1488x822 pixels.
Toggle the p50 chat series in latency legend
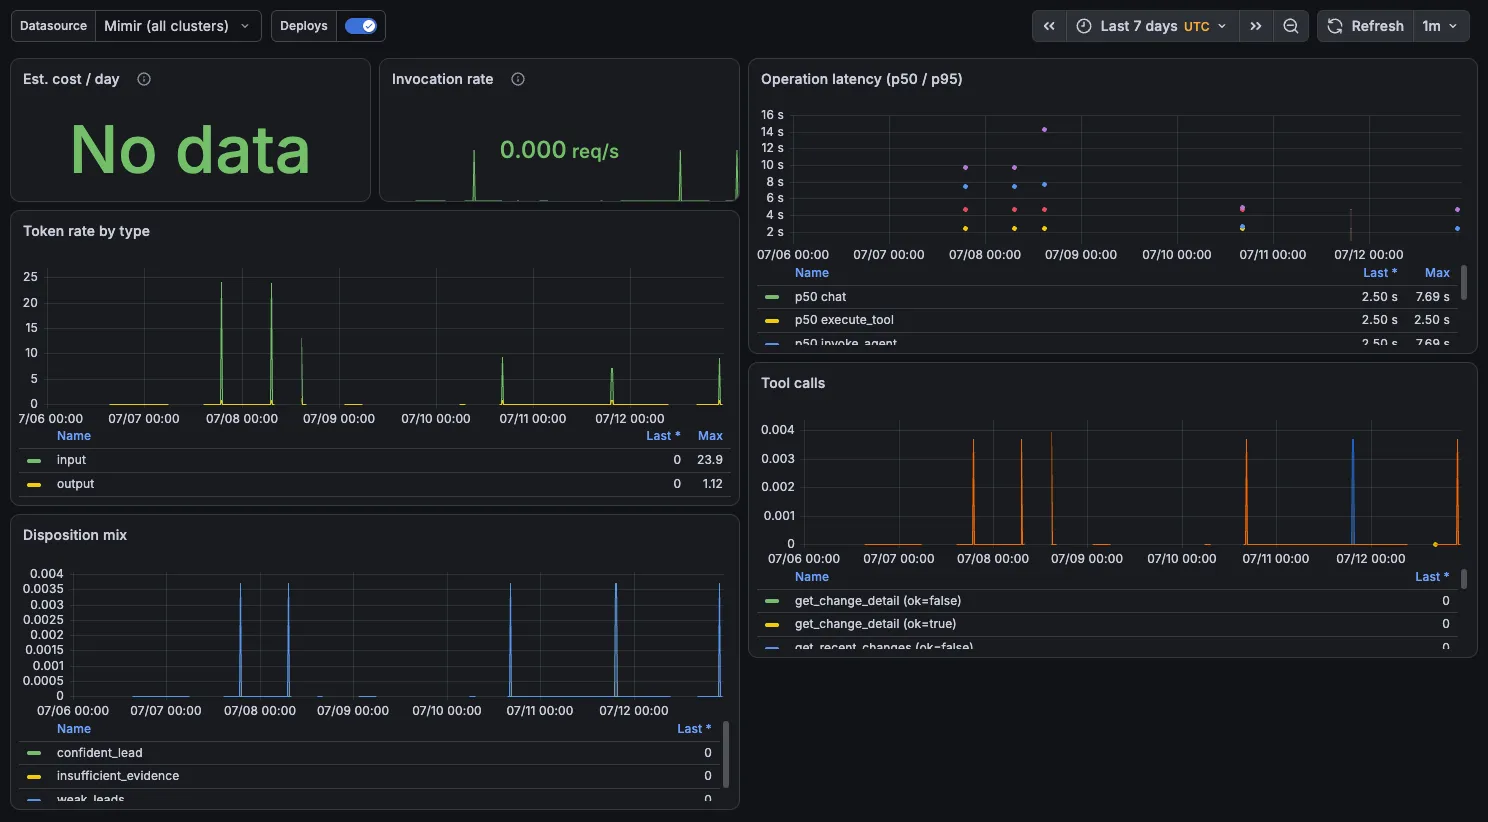(820, 297)
